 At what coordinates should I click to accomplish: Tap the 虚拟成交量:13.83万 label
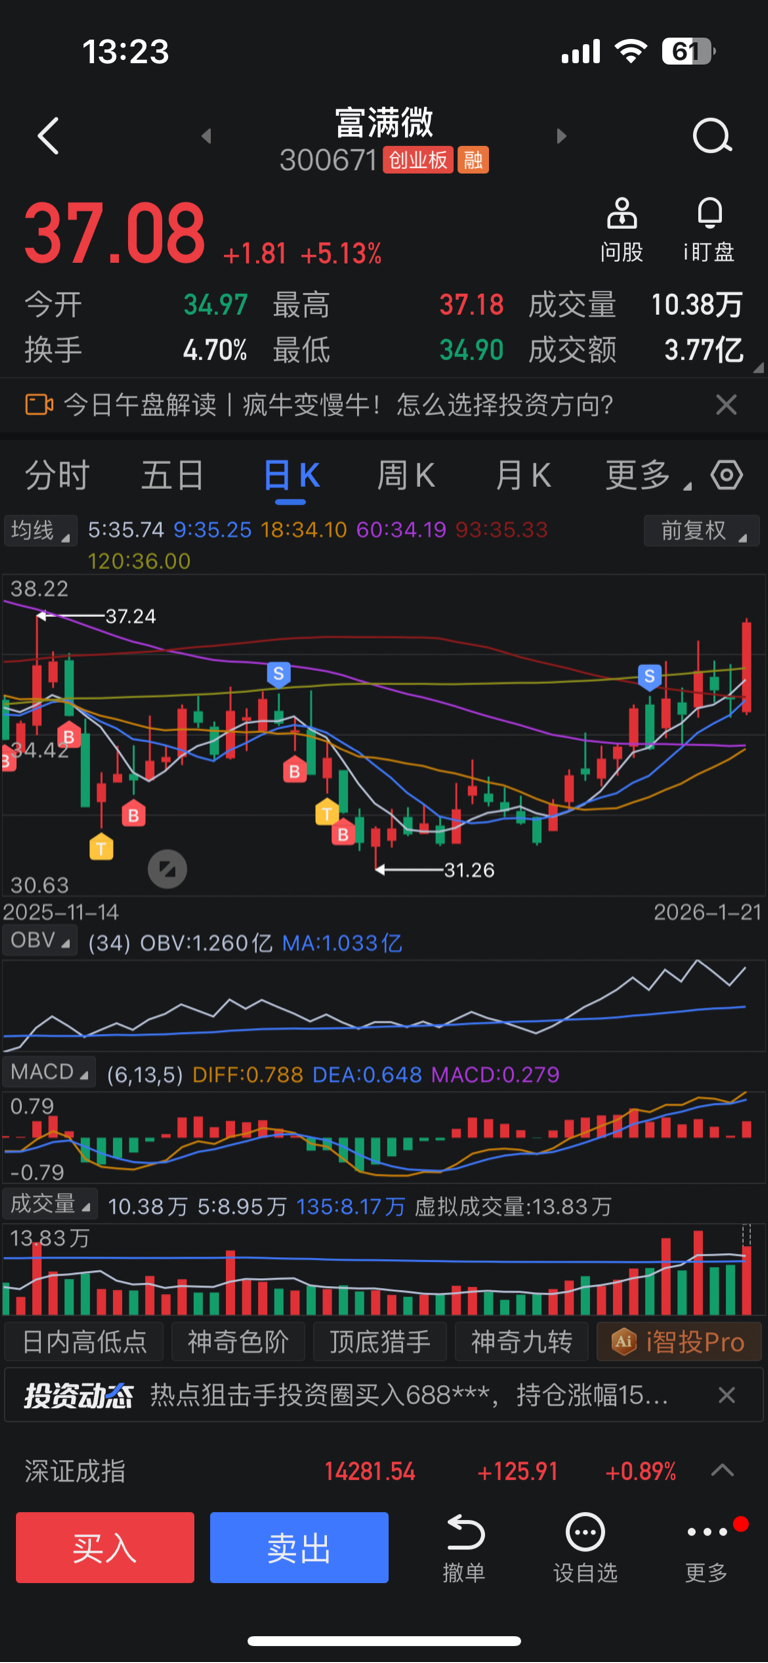click(x=513, y=1206)
